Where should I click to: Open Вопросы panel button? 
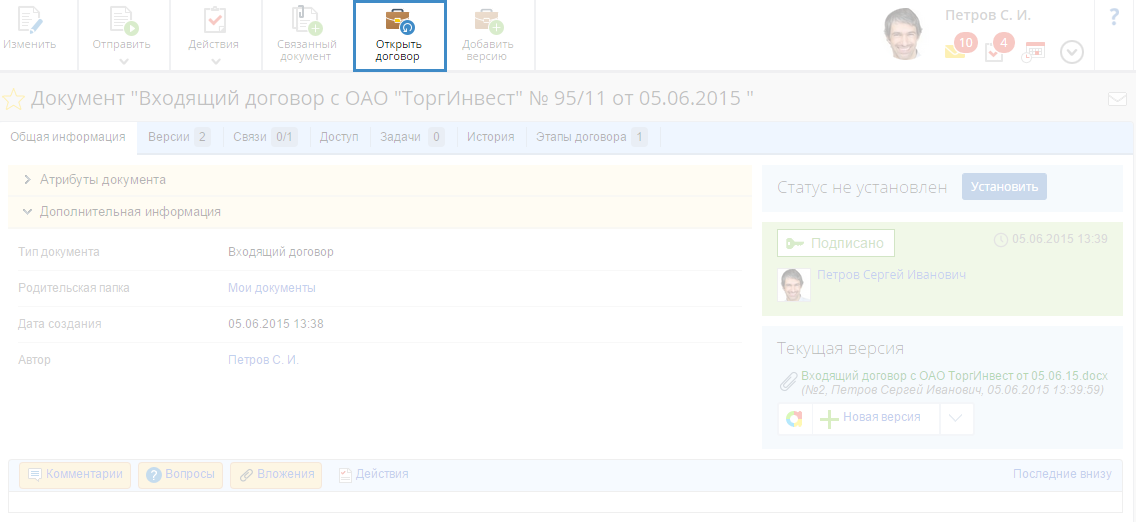tap(180, 475)
